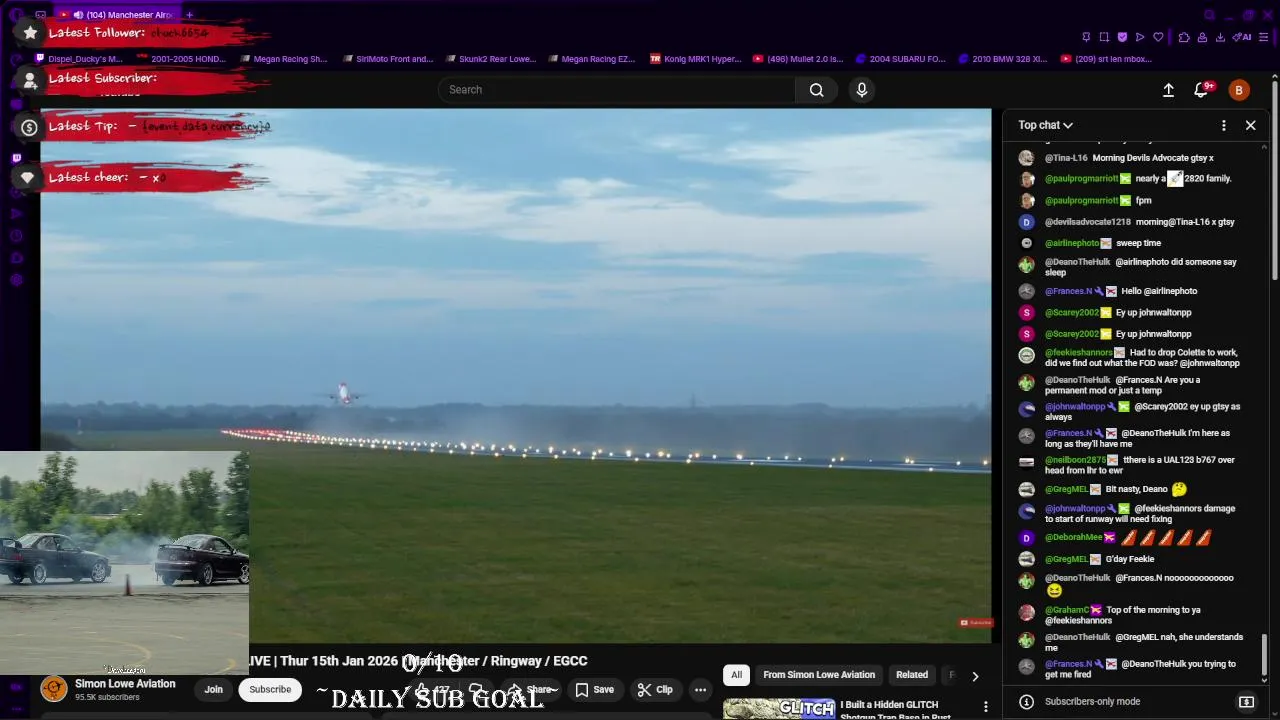Viewport: 1280px width, 720px height.
Task: Open the SiriMoto Front and... bookmark
Action: pos(387,59)
